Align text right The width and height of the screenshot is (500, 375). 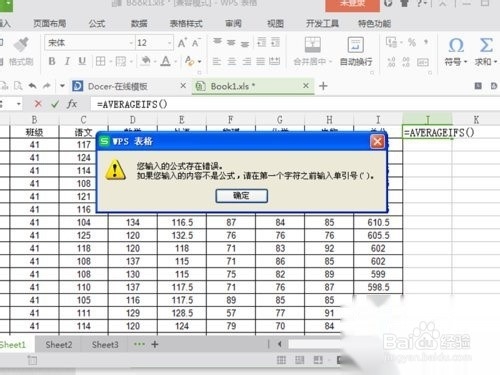(x=247, y=61)
